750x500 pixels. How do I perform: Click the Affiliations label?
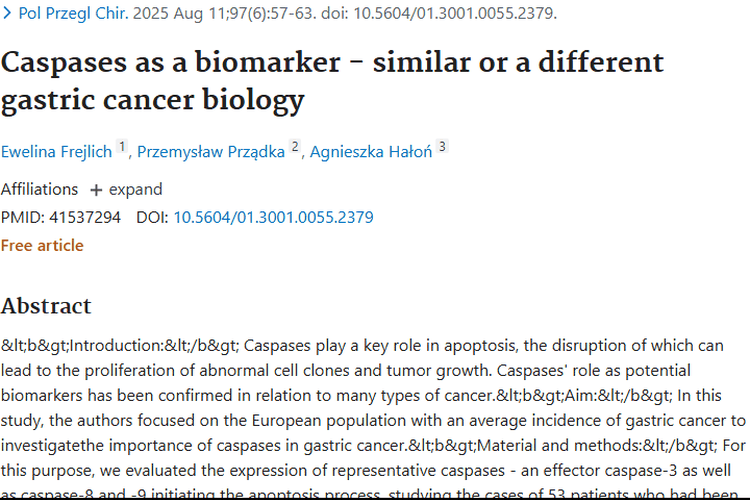[39, 189]
